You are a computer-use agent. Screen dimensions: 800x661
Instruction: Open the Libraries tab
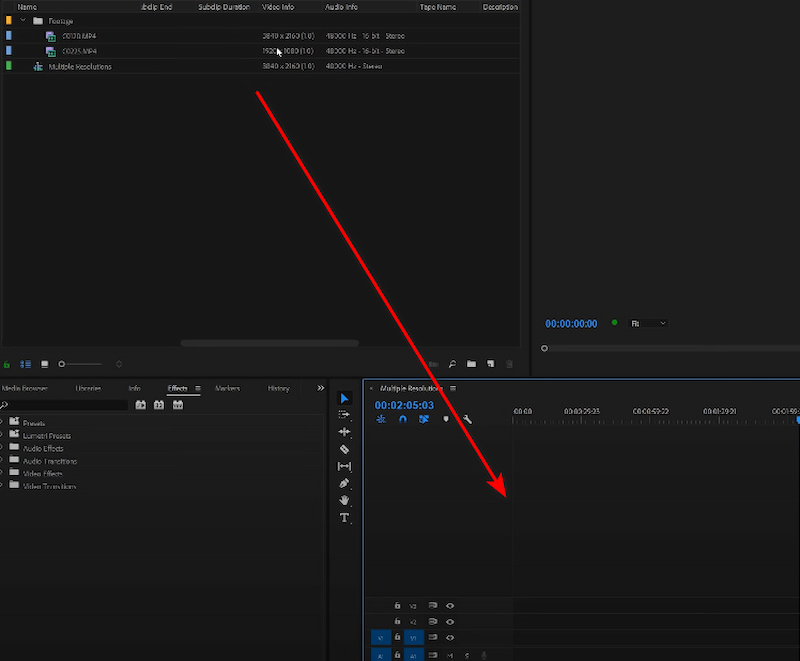coord(88,389)
